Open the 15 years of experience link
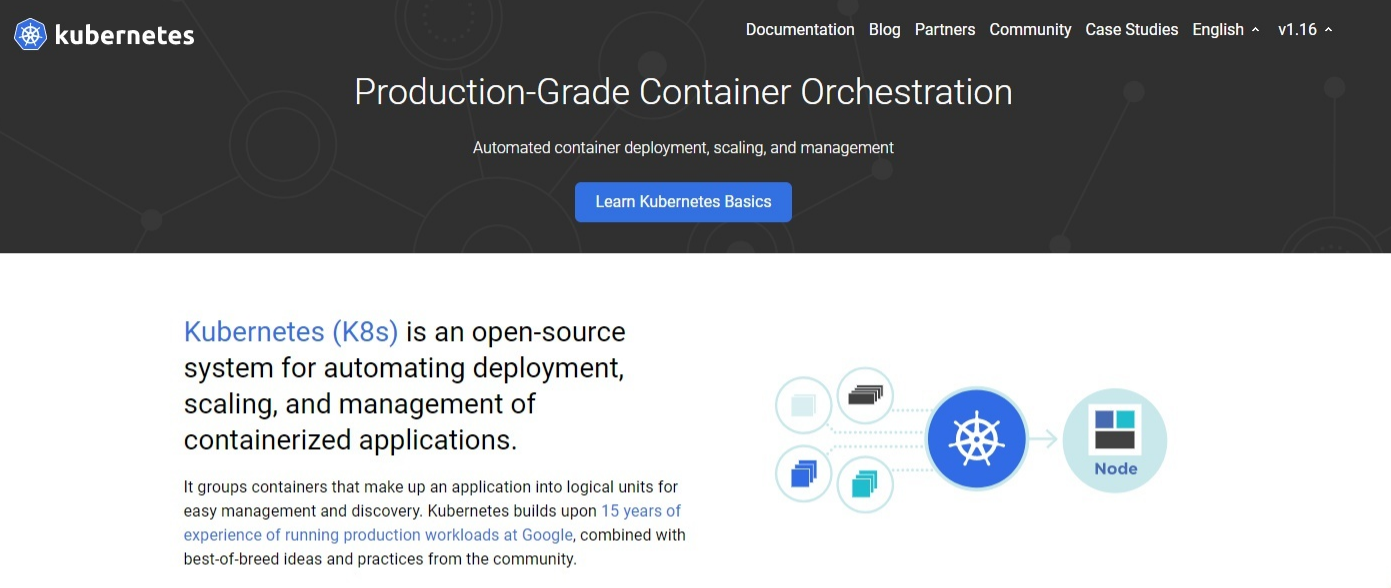Image resolution: width=1391 pixels, height=588 pixels. point(432,523)
